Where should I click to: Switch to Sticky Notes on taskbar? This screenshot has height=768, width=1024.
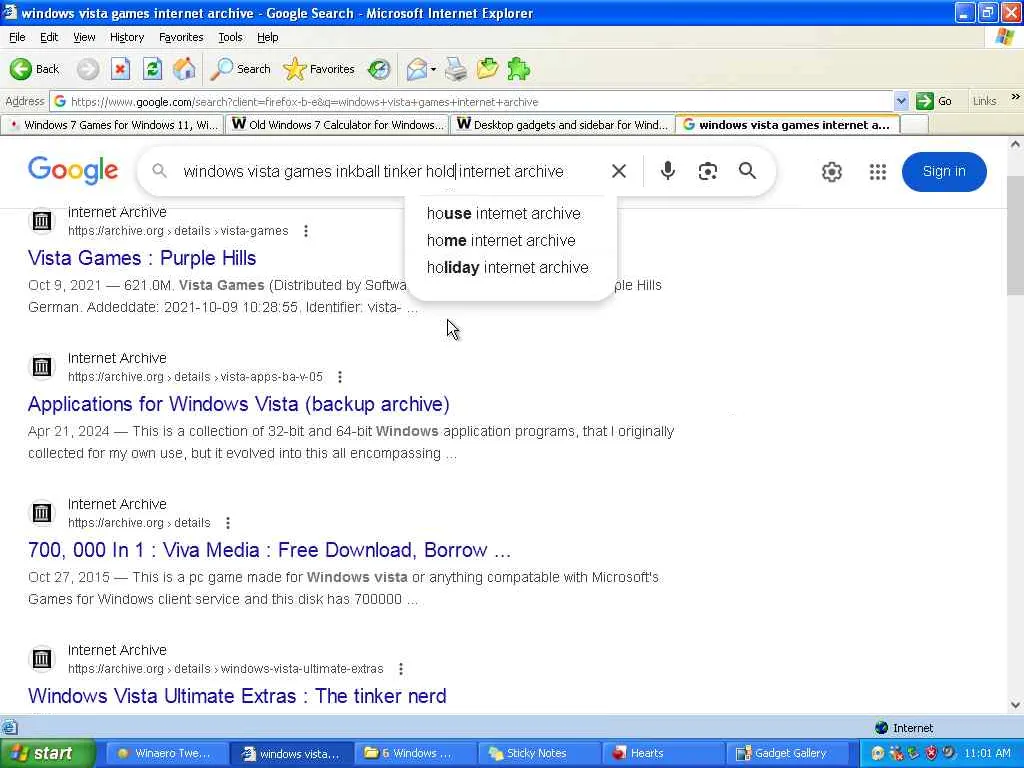539,753
